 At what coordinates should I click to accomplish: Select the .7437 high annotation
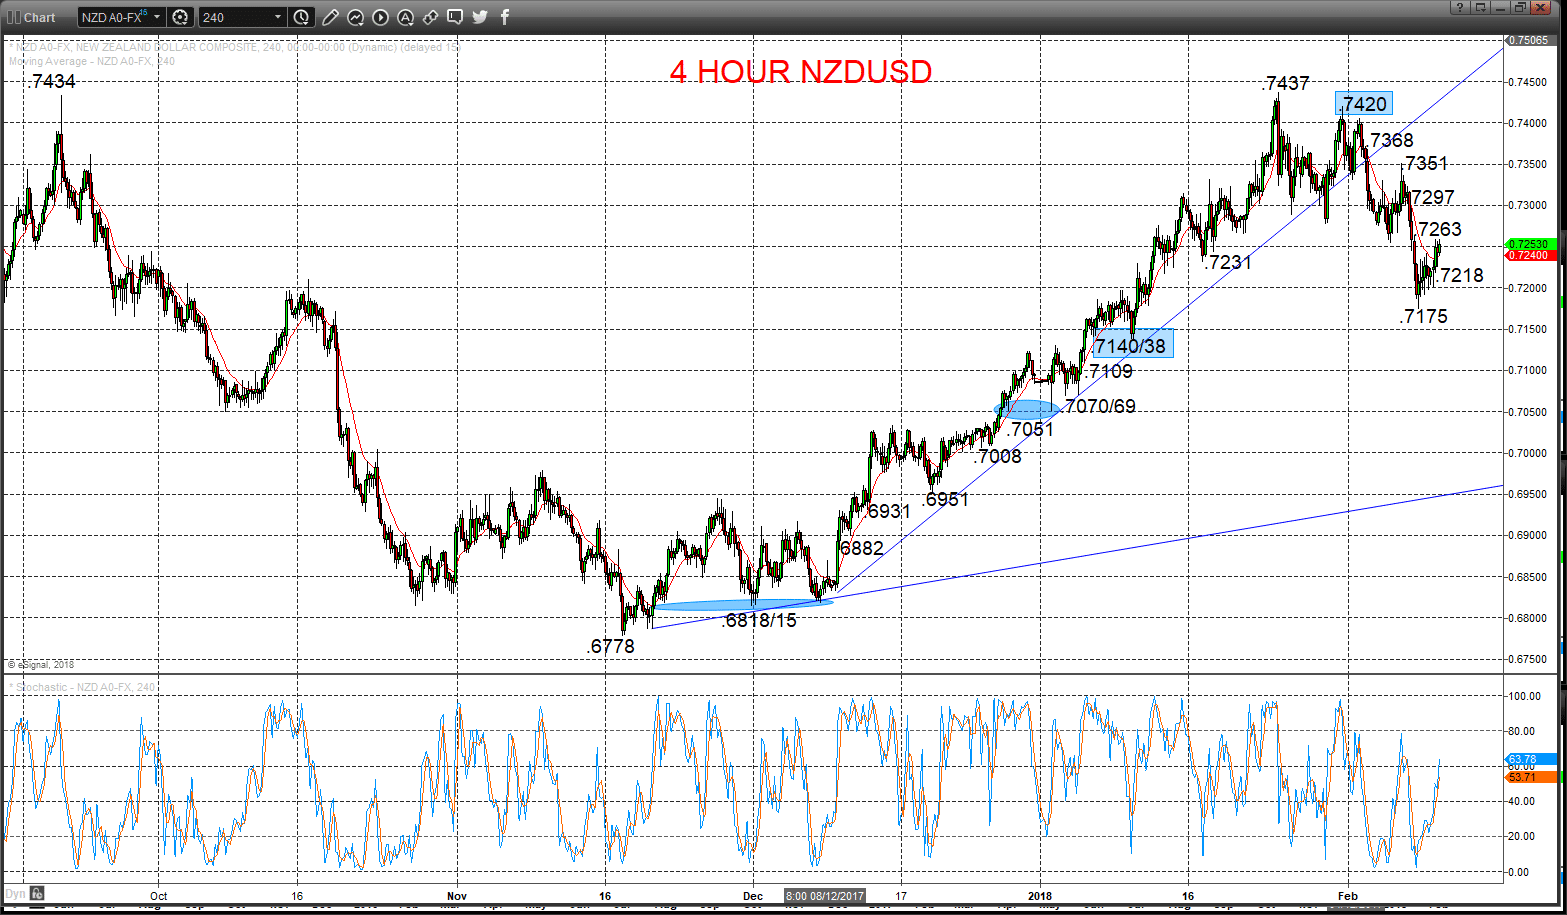pyautogui.click(x=1286, y=83)
